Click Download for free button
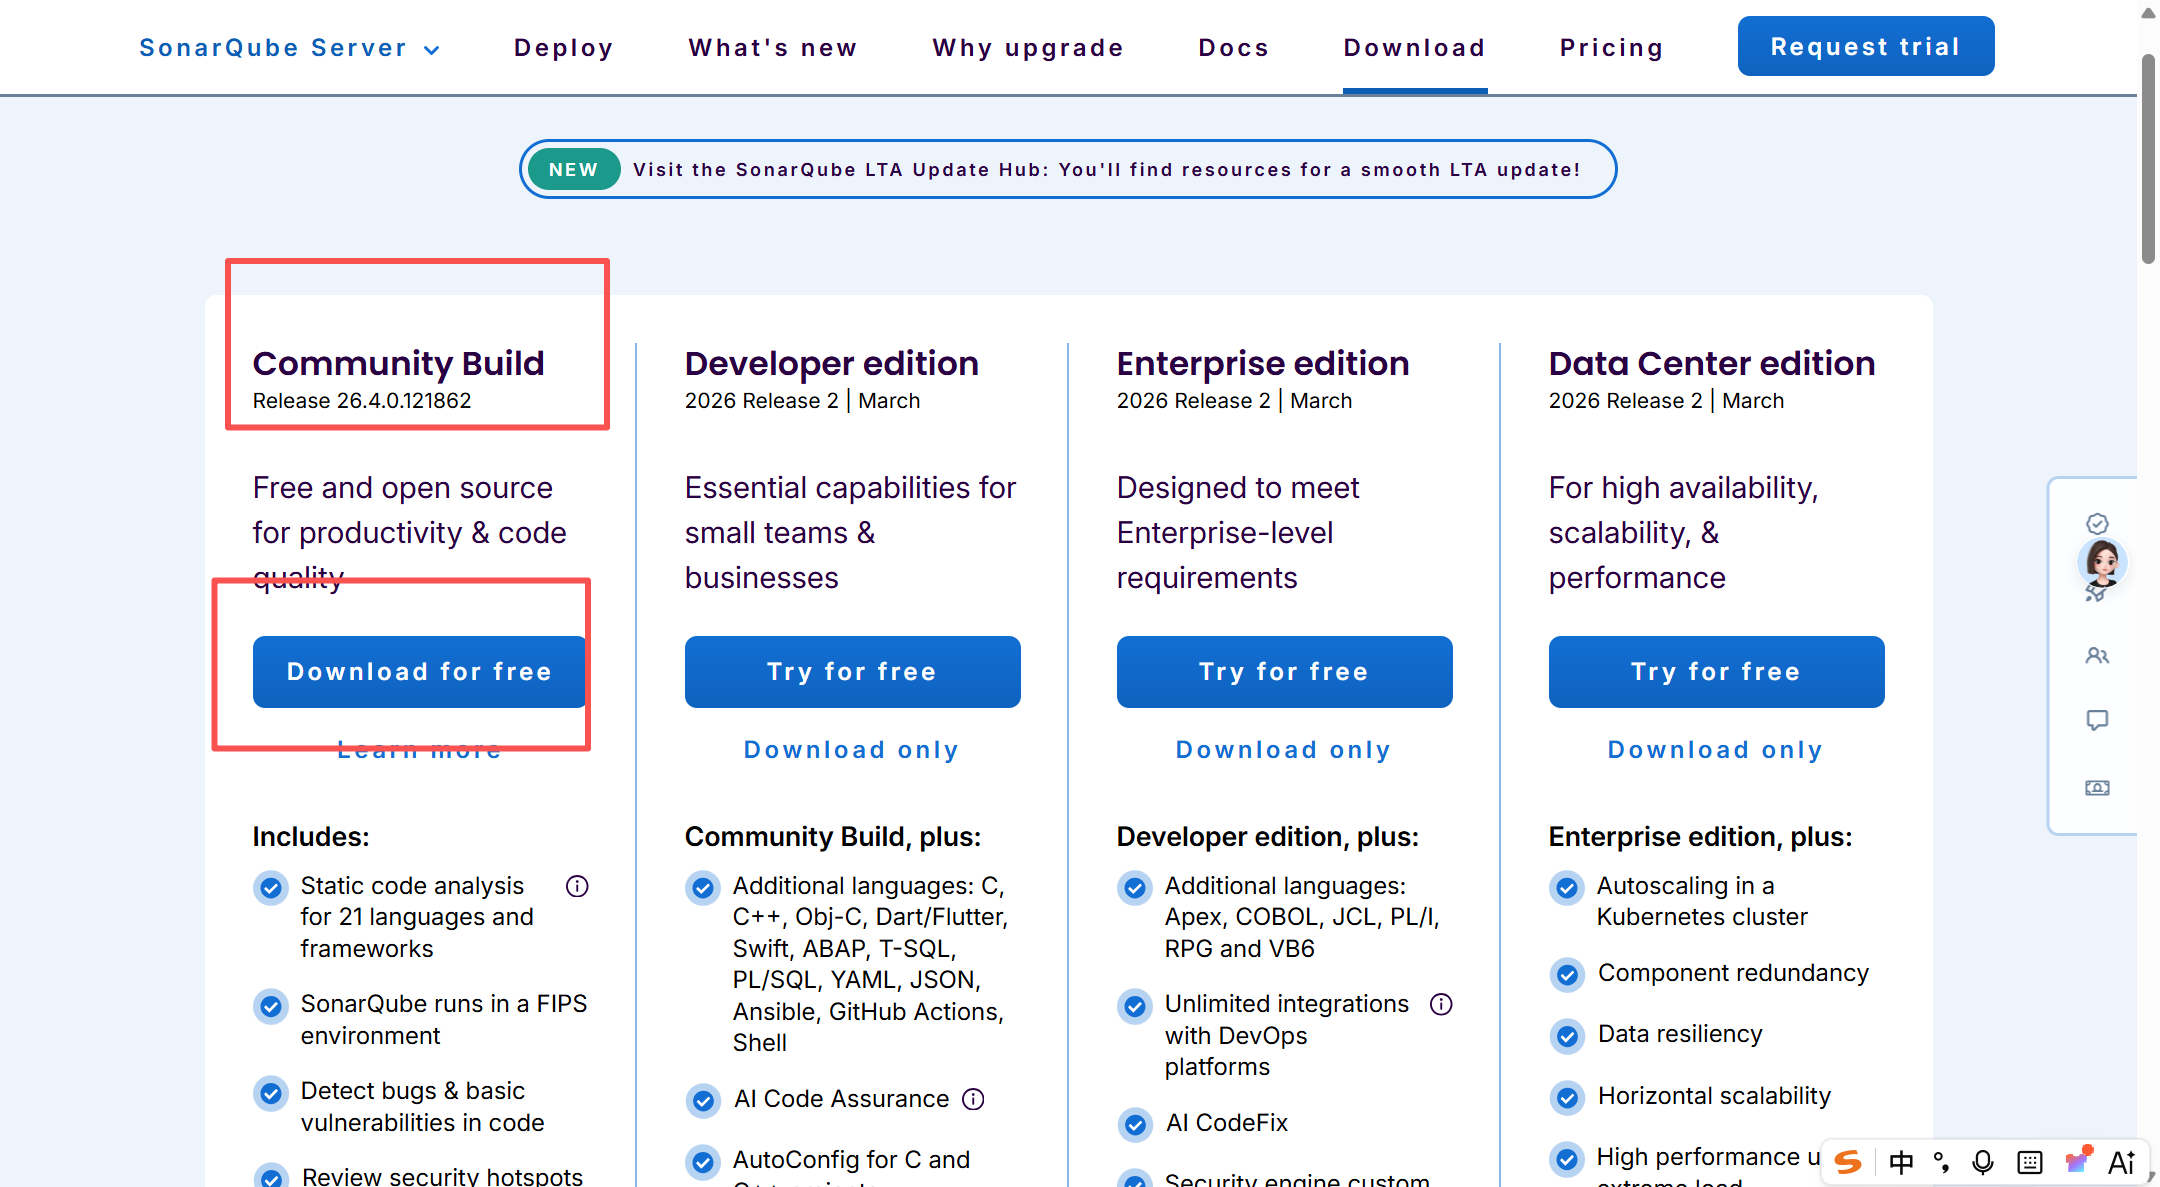 coord(419,672)
